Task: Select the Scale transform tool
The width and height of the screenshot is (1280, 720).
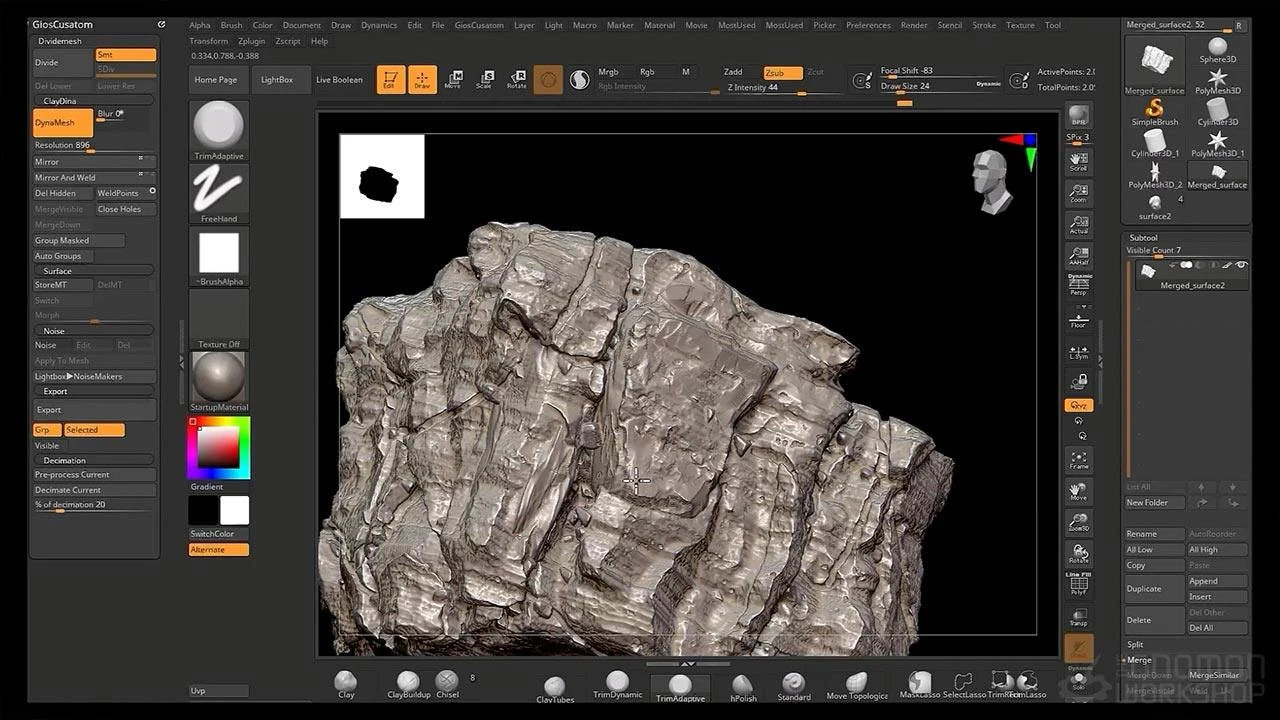Action: [x=484, y=80]
